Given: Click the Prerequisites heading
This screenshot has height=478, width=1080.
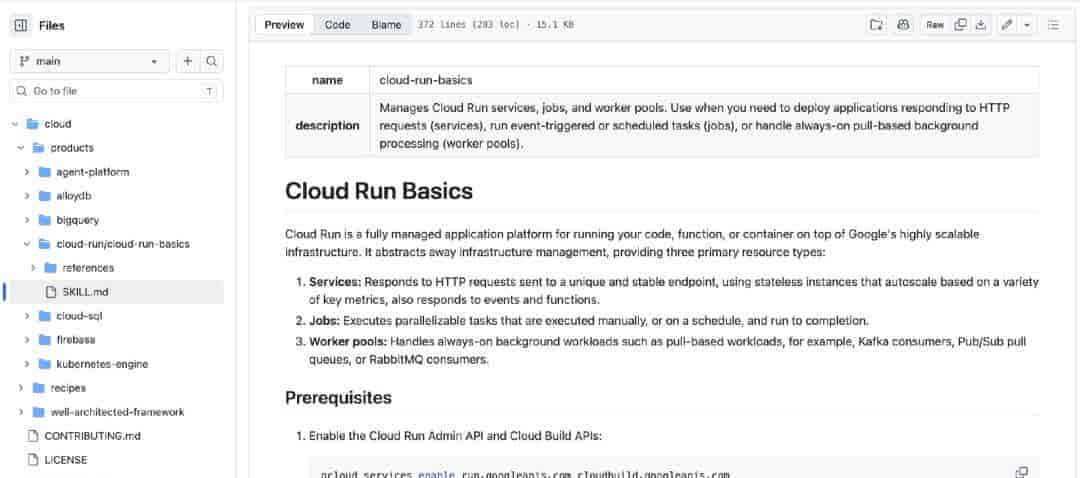Looking at the screenshot, I should click(338, 397).
